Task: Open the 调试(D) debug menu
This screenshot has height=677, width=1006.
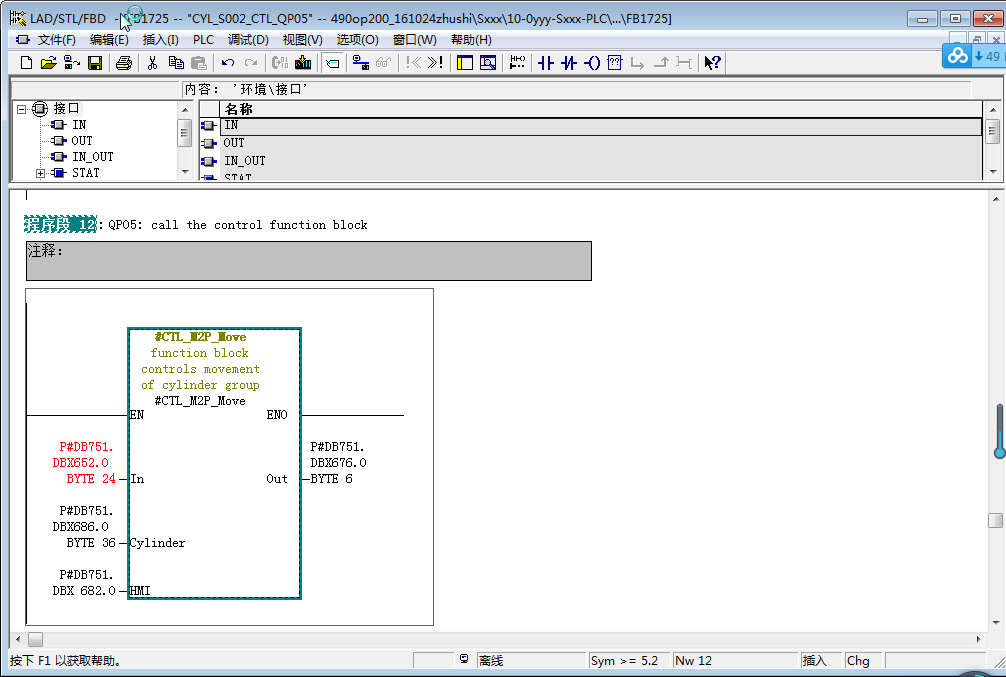Action: pos(248,40)
